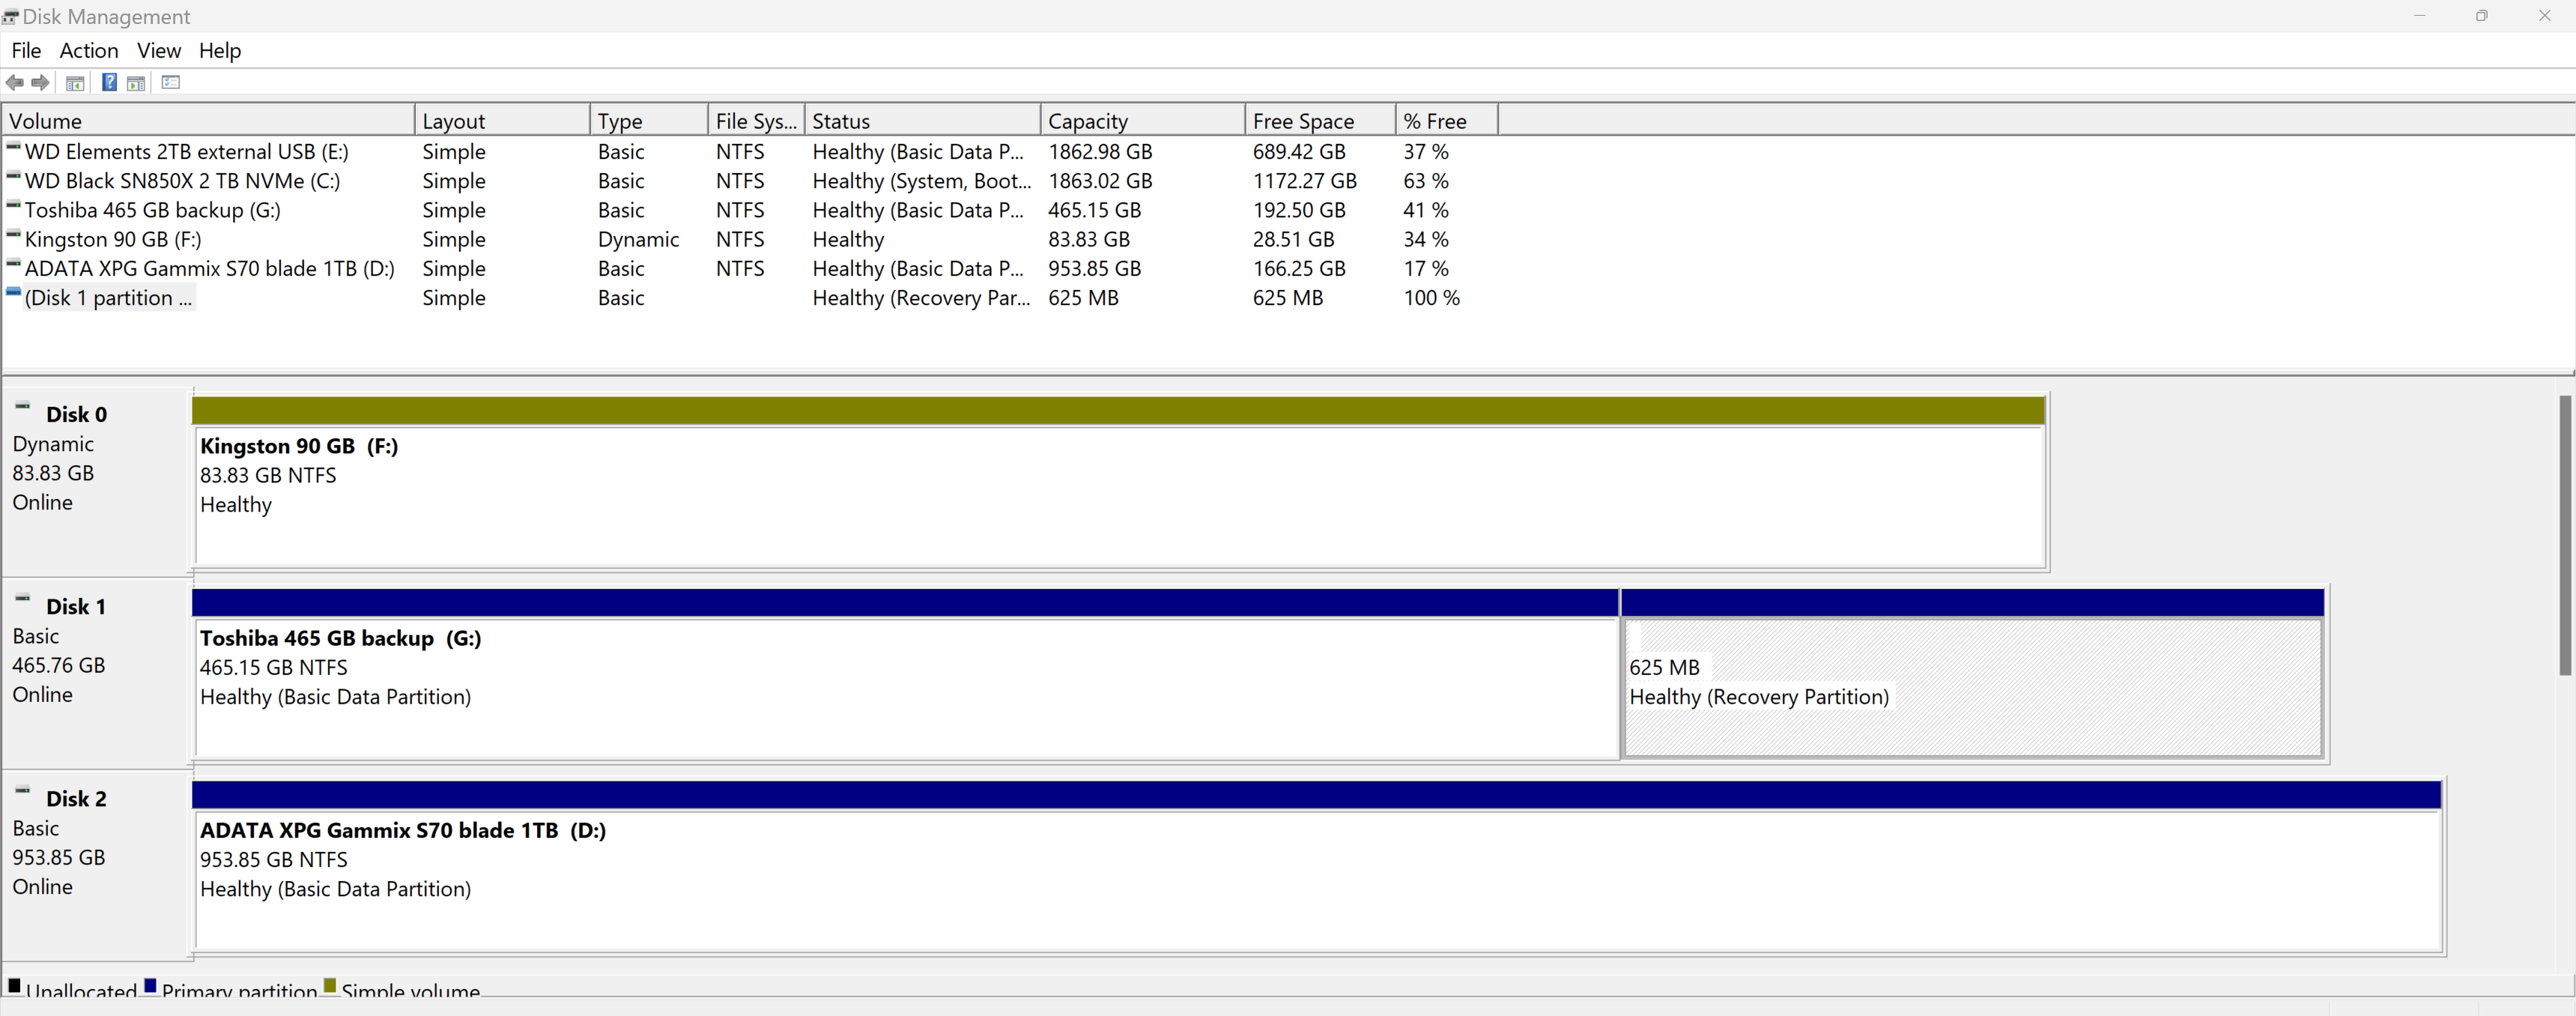This screenshot has width=2576, height=1016.
Task: Click the Forward arrow toolbar icon
Action: click(40, 82)
